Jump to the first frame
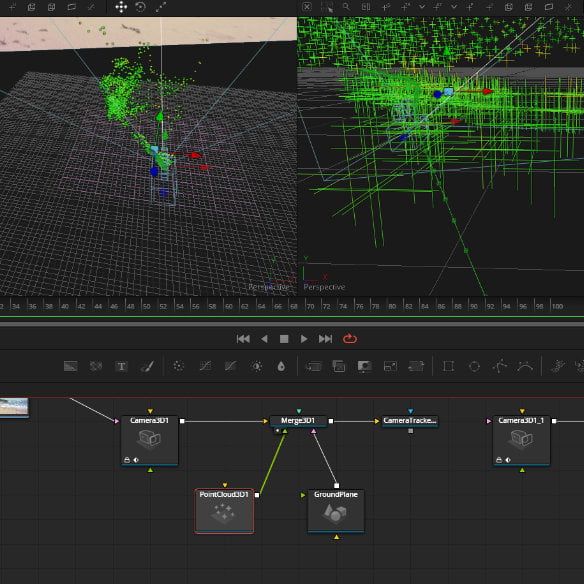The image size is (584, 584). pos(243,339)
